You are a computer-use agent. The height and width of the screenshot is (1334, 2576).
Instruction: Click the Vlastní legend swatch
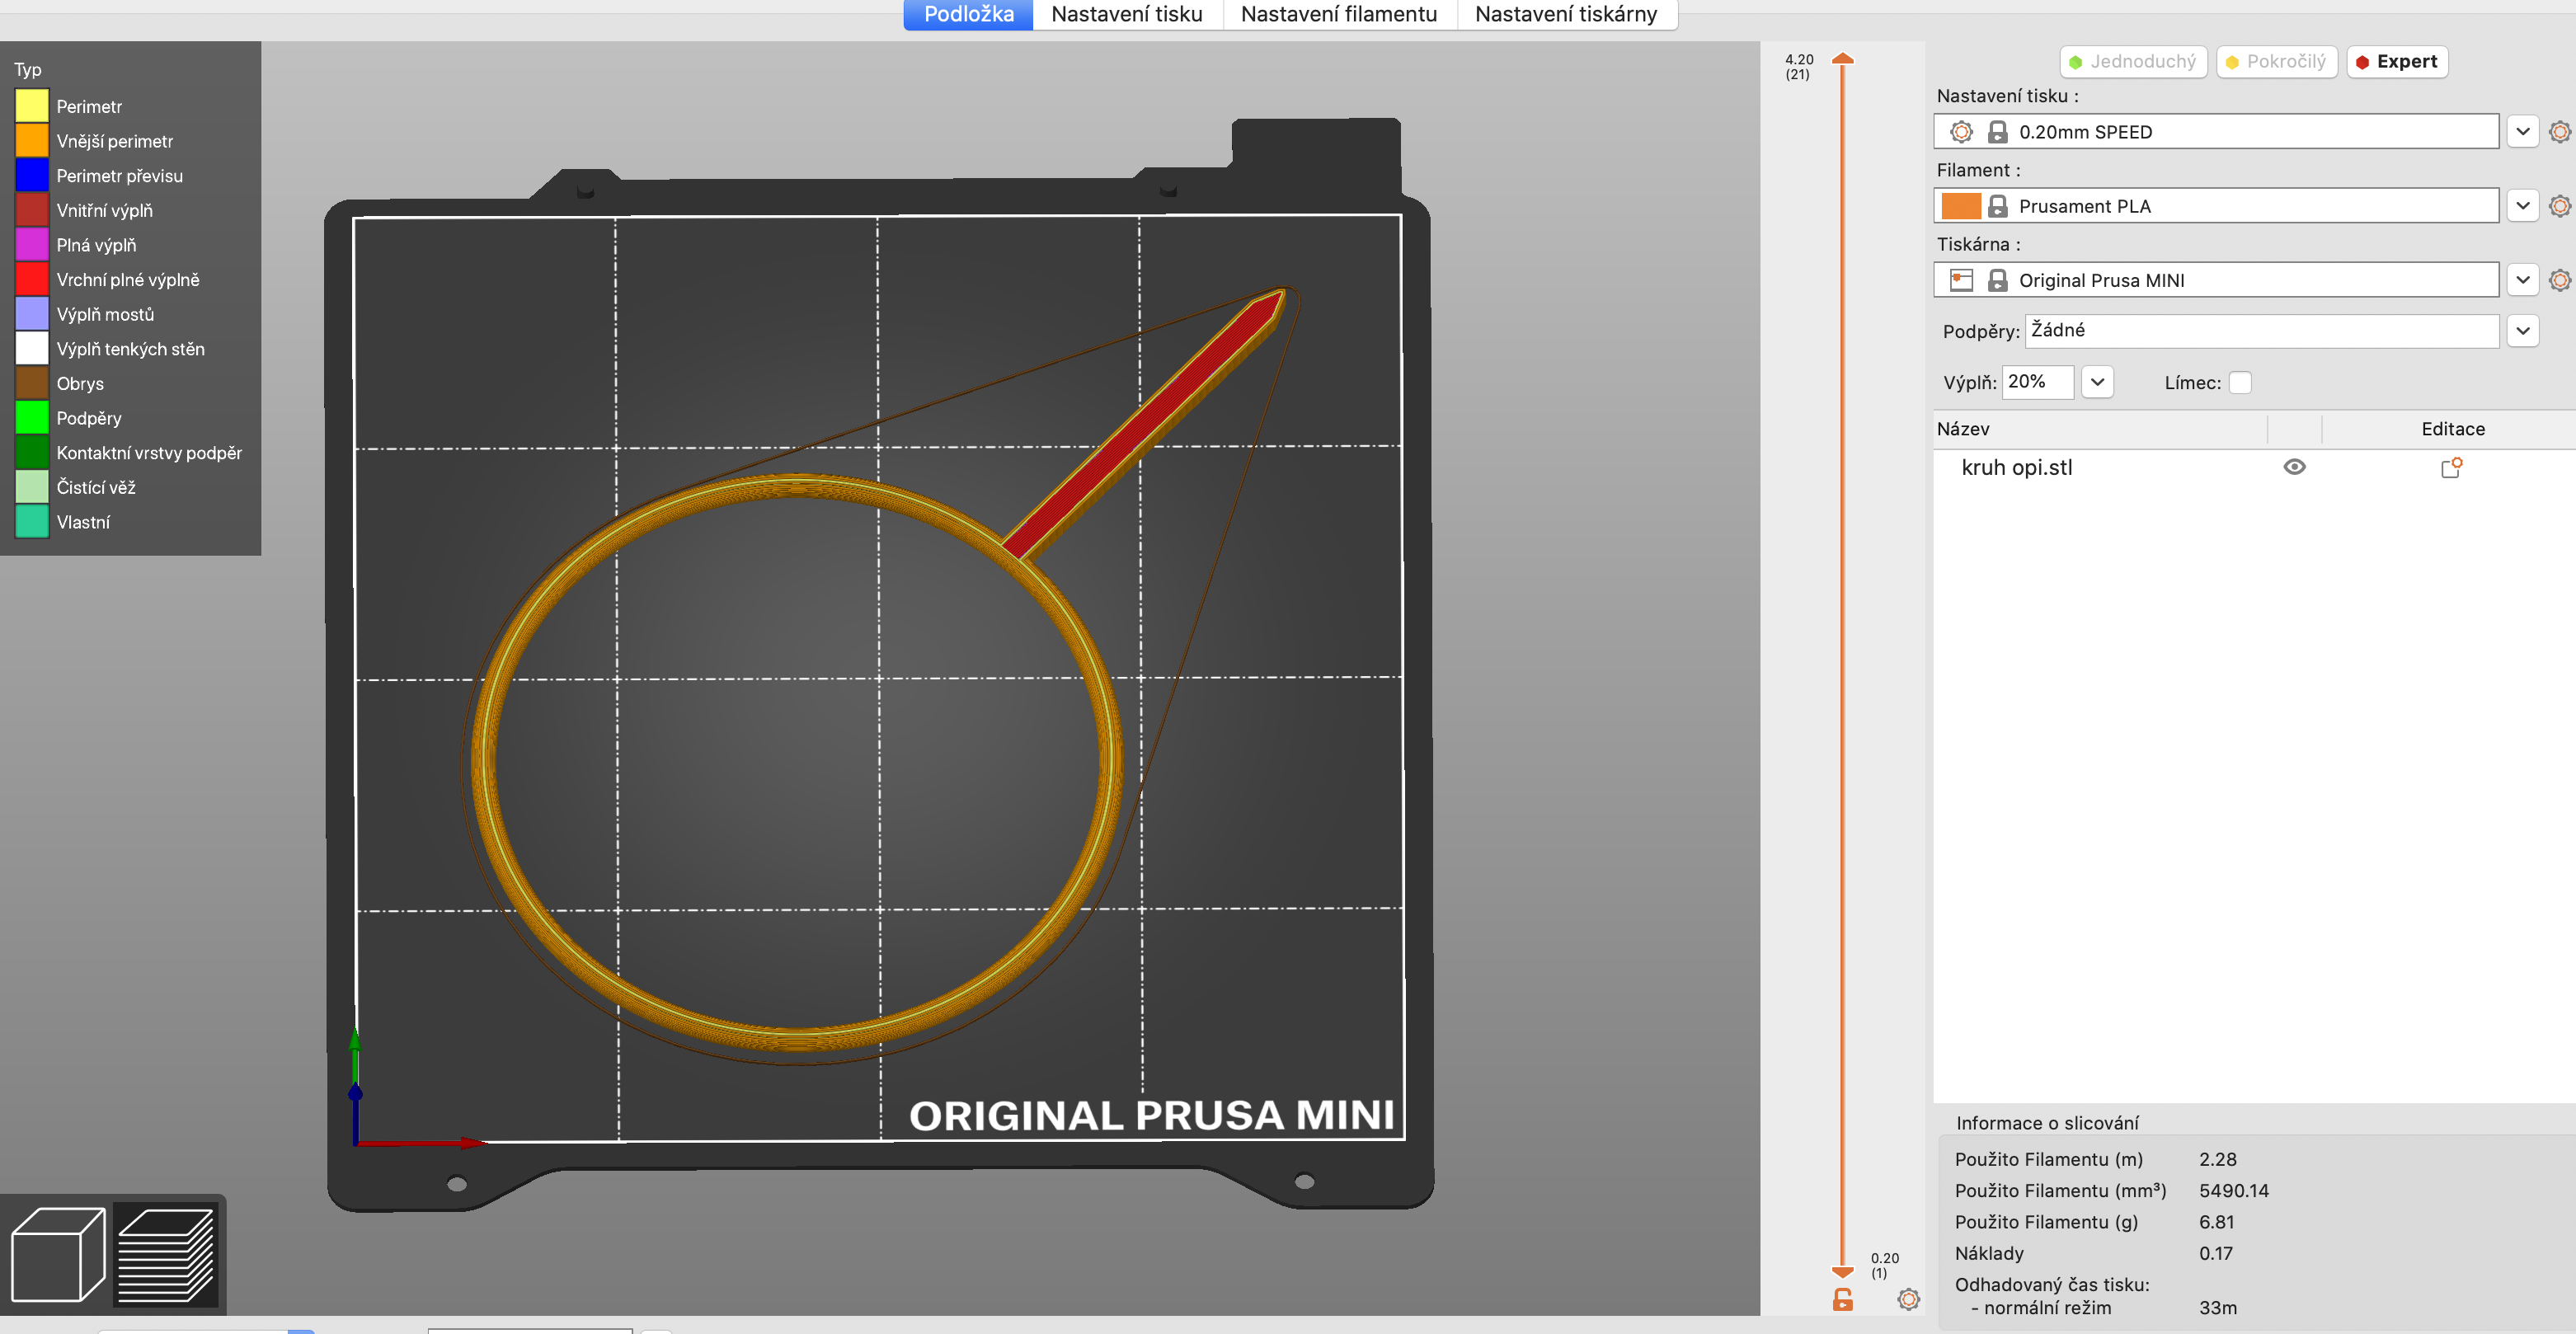32,522
